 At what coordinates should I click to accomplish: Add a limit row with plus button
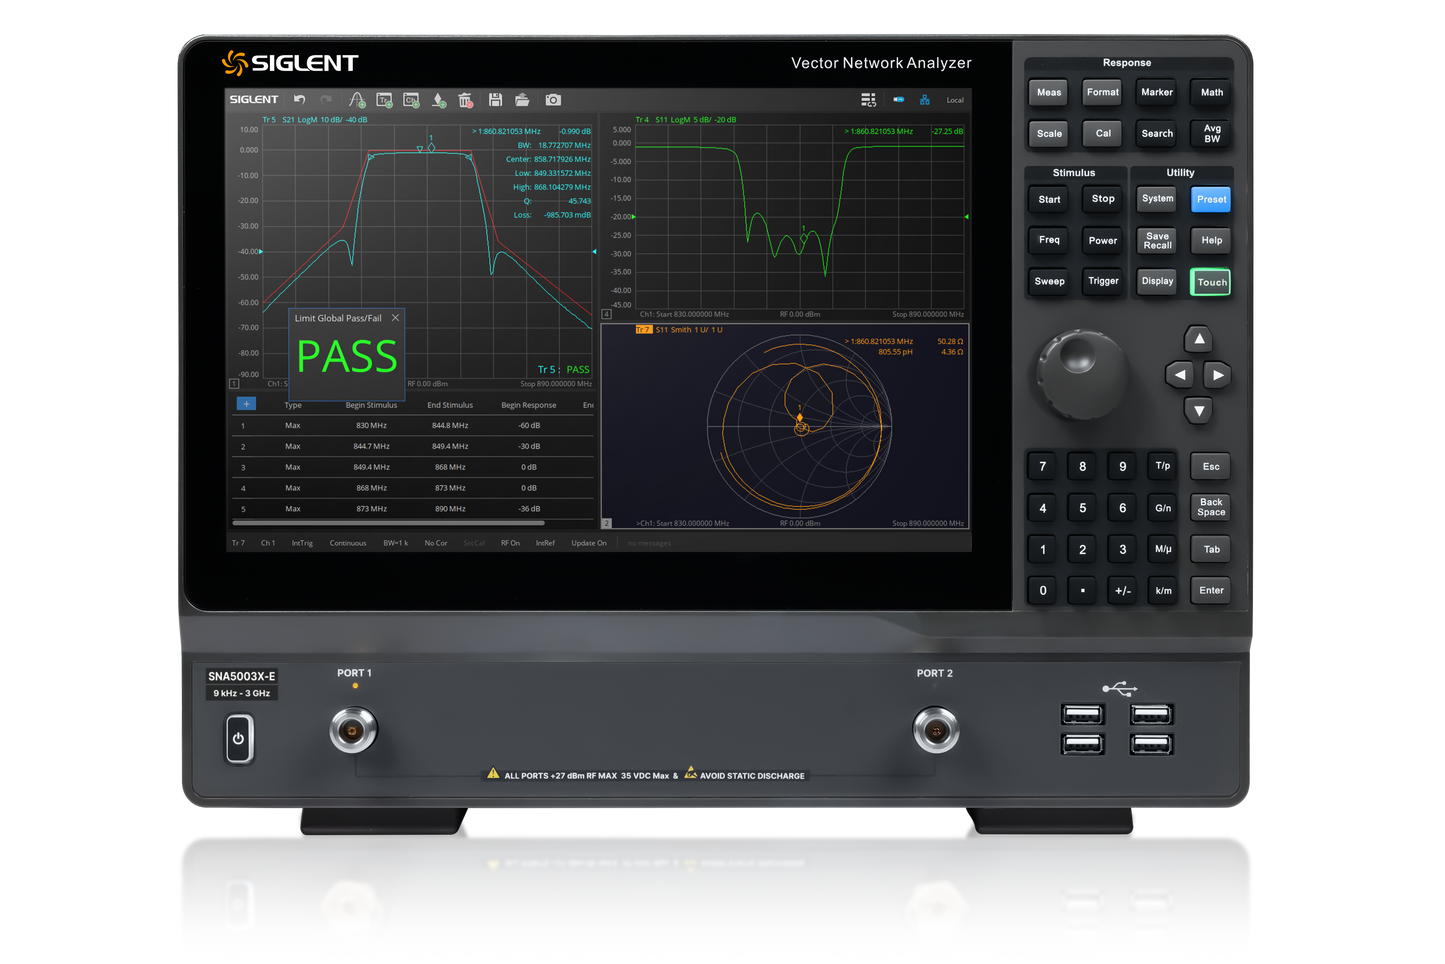[x=246, y=404]
